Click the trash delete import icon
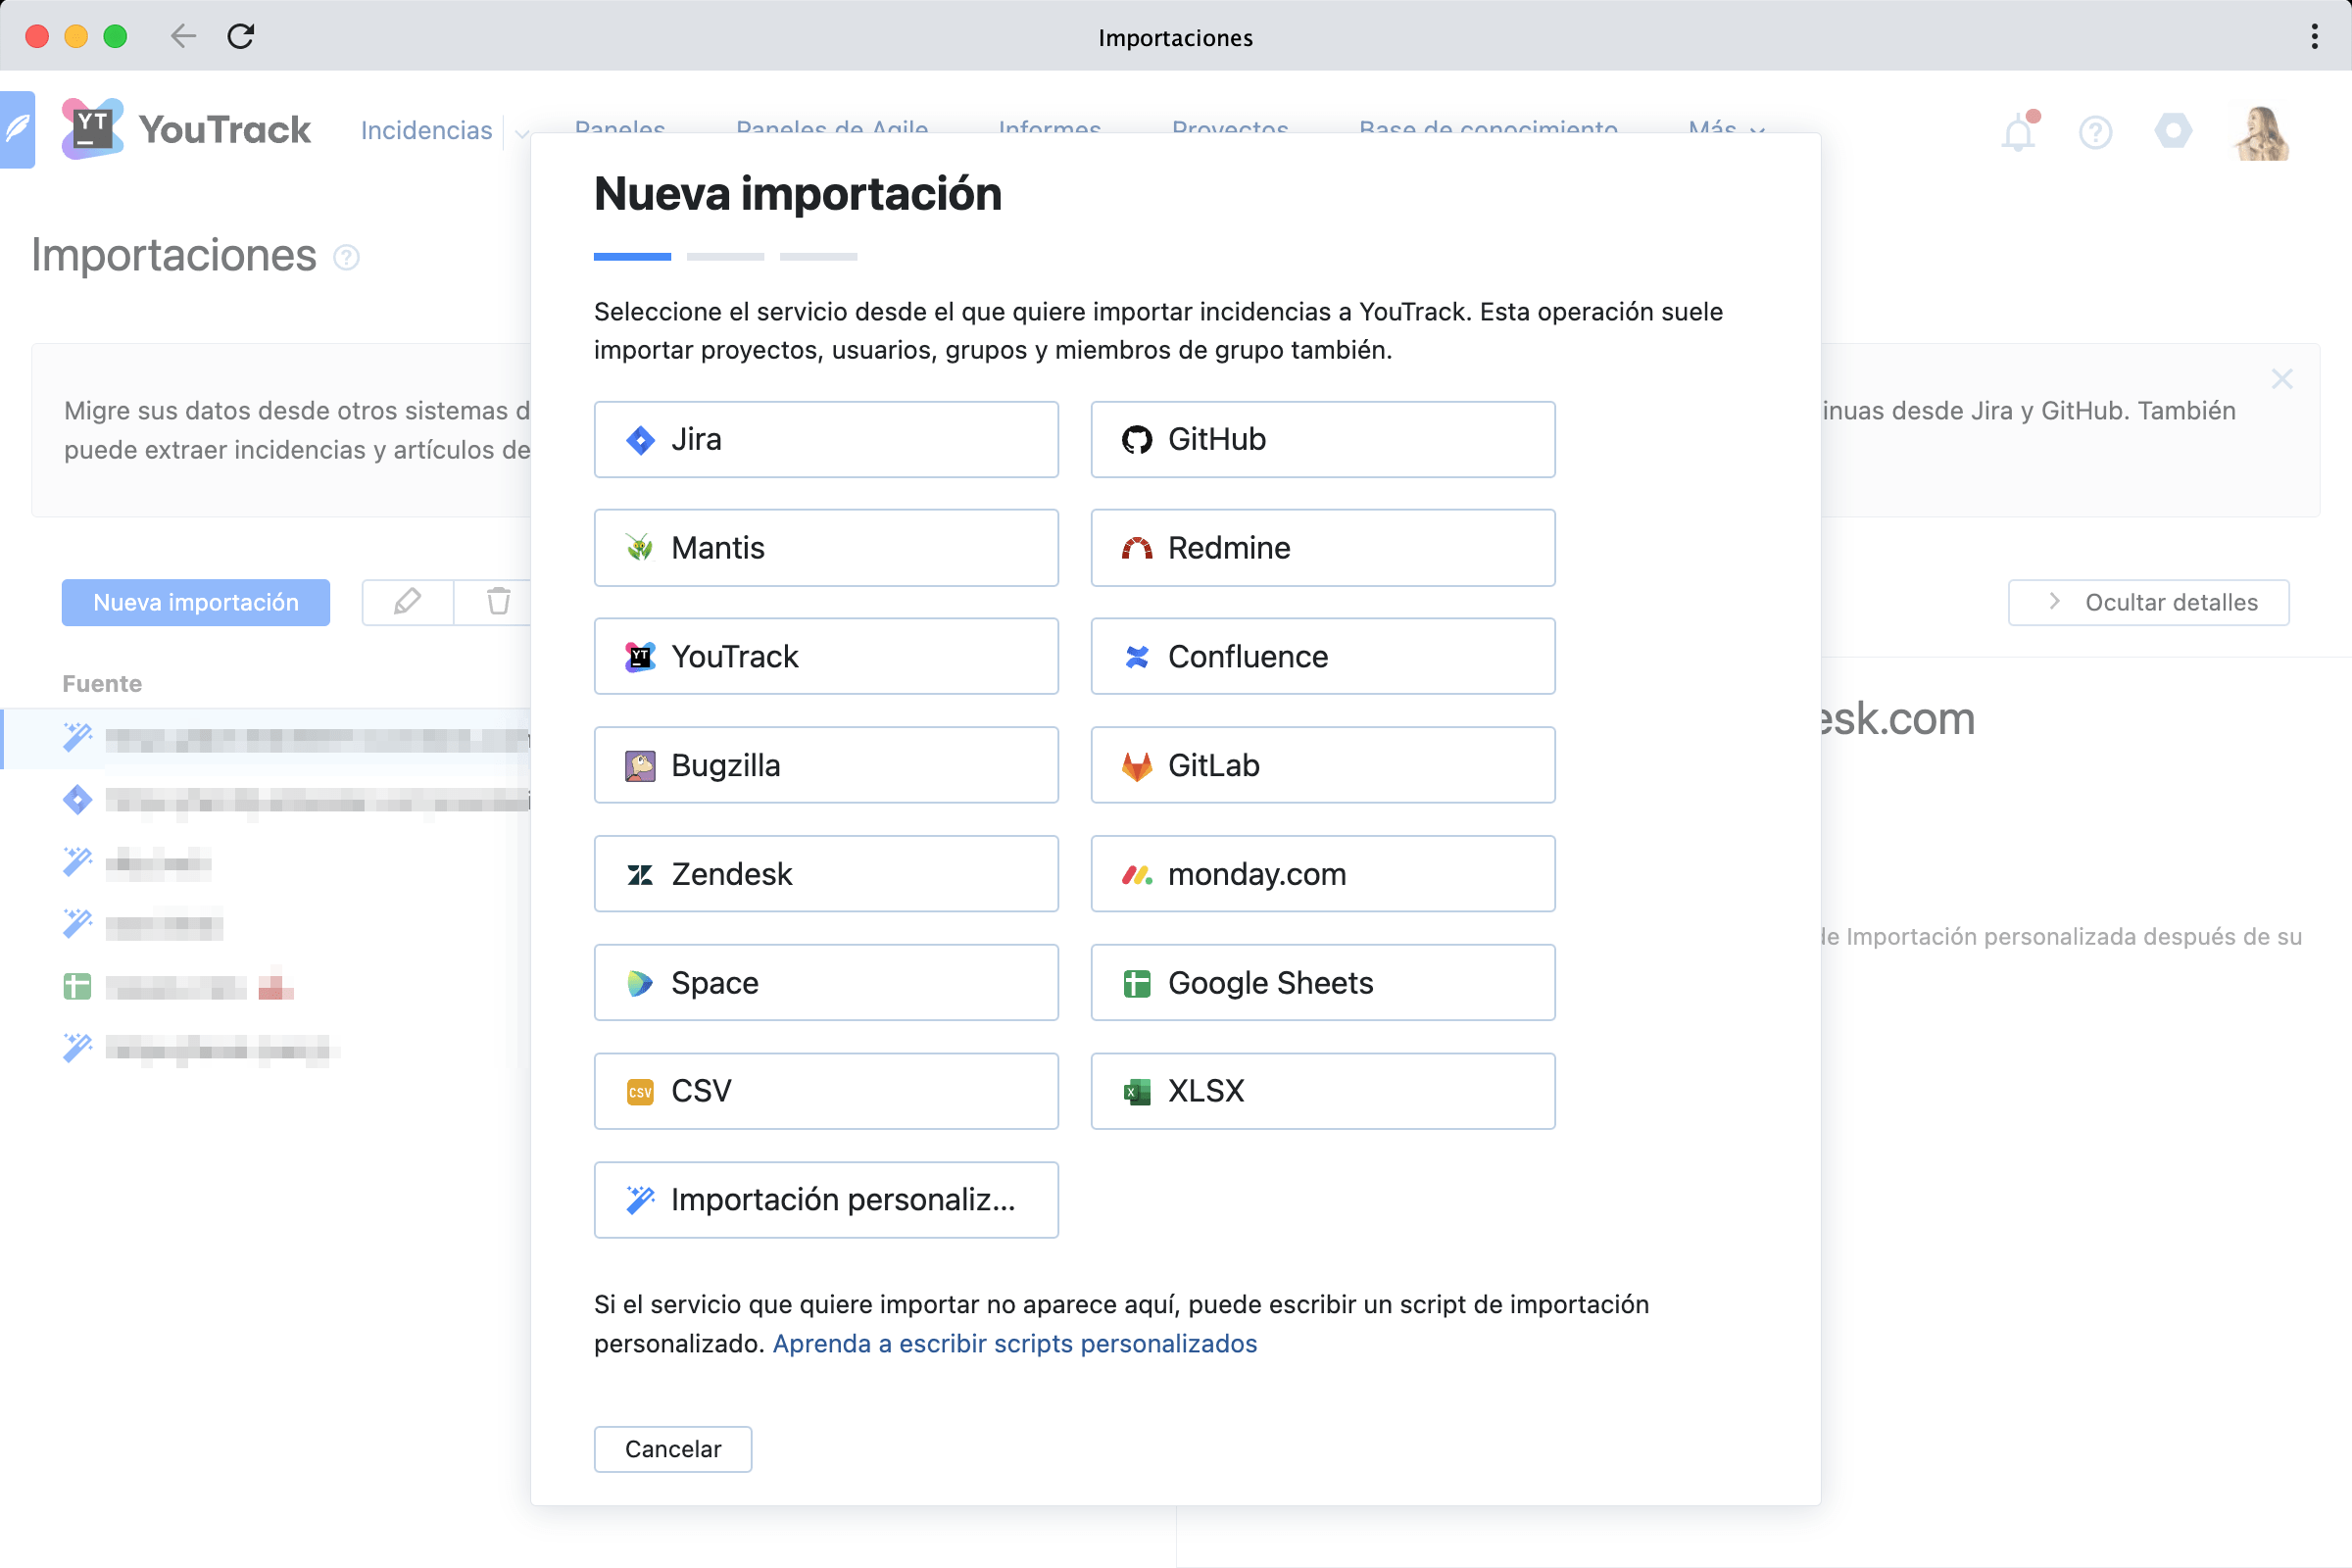Viewport: 2352px width, 1568px height. tap(498, 602)
